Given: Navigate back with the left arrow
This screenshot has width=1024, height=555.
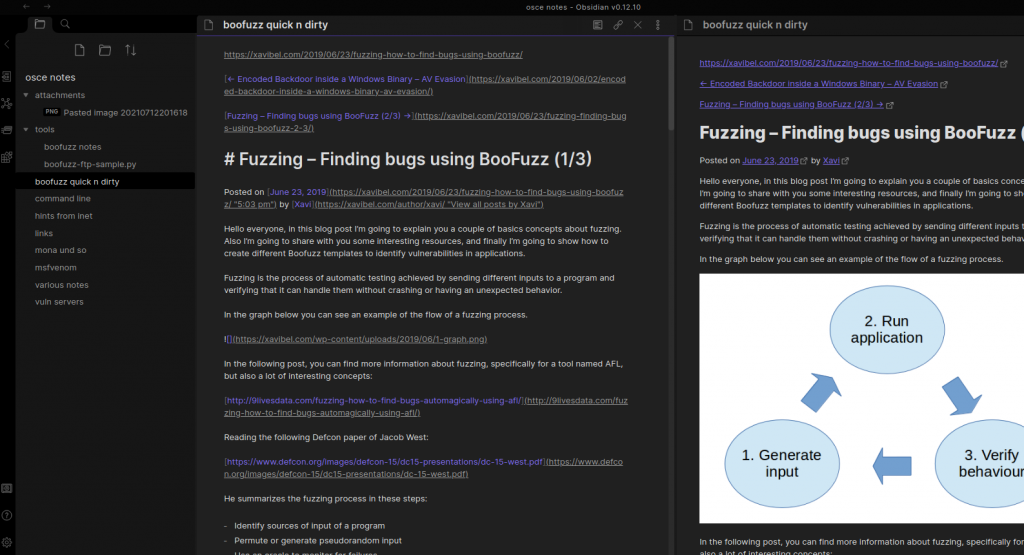Looking at the screenshot, I should click(26, 7).
